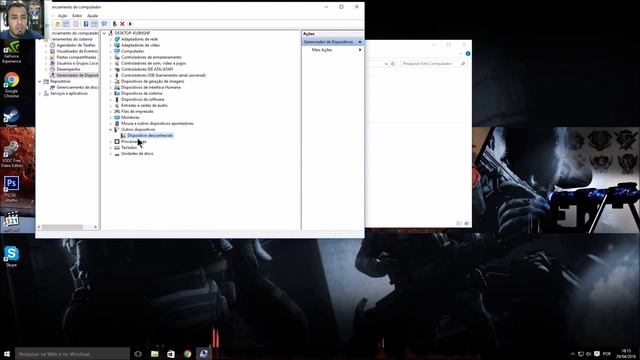The image size is (640, 360).
Task: Show hidden tray icons chevron
Action: coord(573,354)
